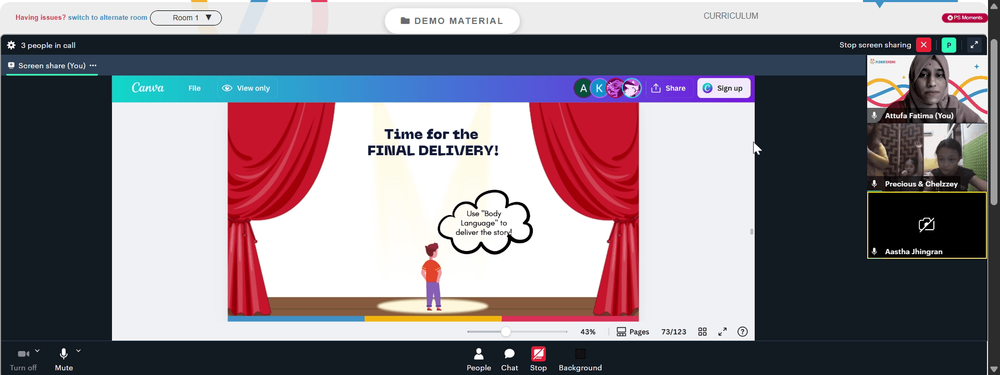
Task: Click Attufa Fatima's microphone icon
Action: pos(874,115)
